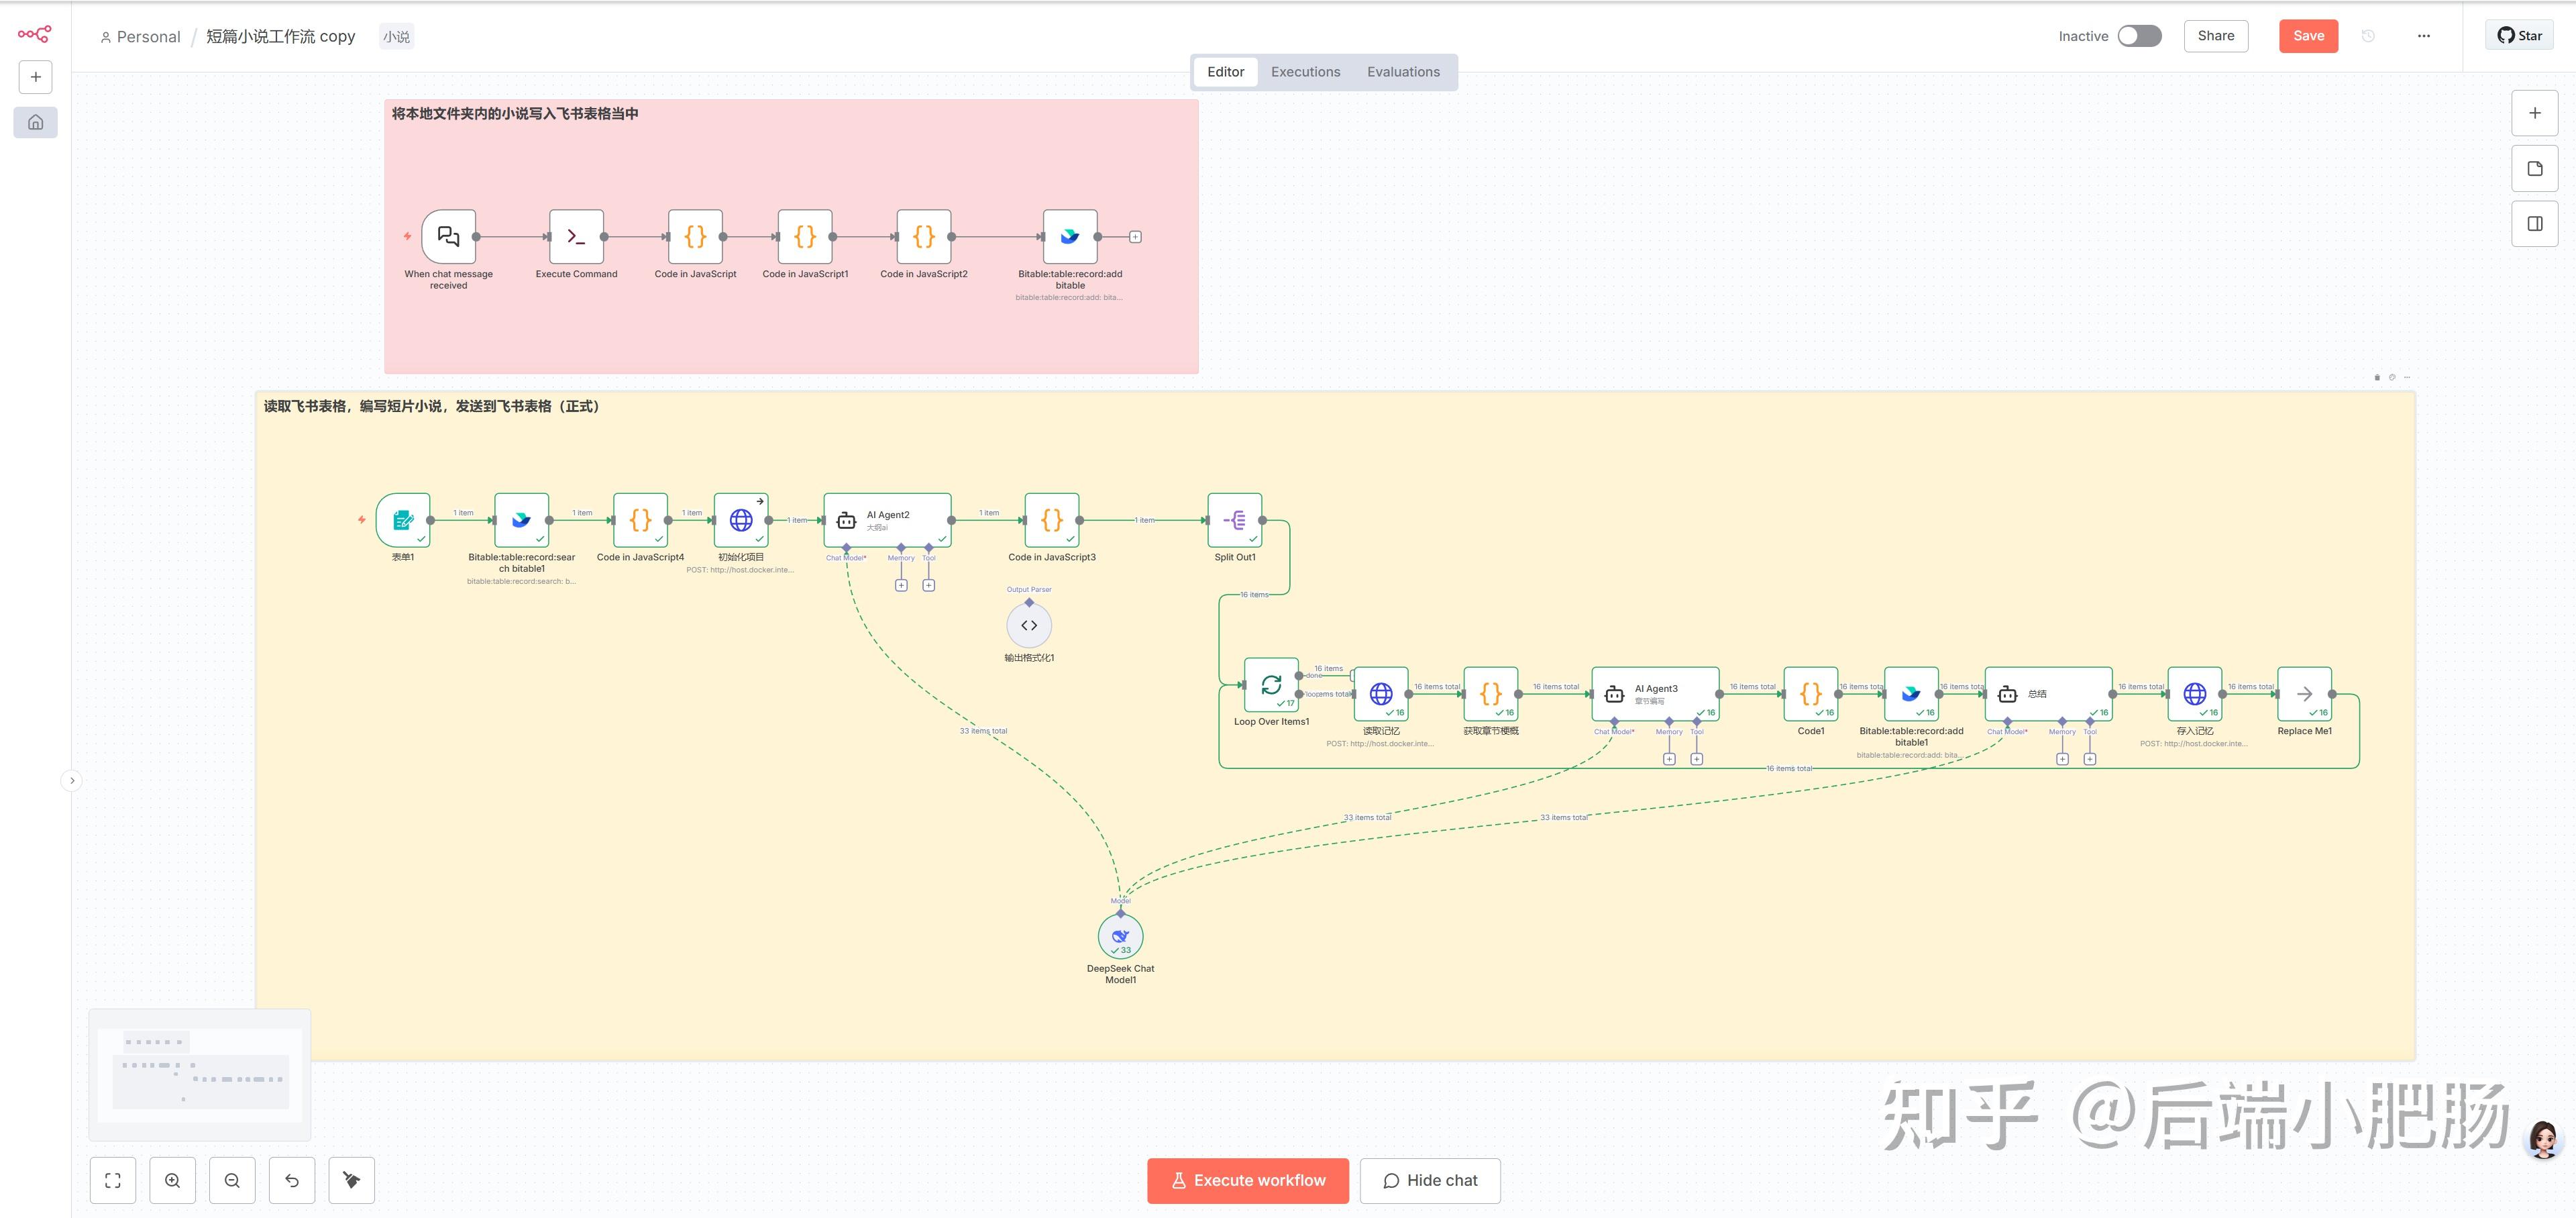Expand the collapsed left sidebar chevron
The height and width of the screenshot is (1218, 2576).
71,780
